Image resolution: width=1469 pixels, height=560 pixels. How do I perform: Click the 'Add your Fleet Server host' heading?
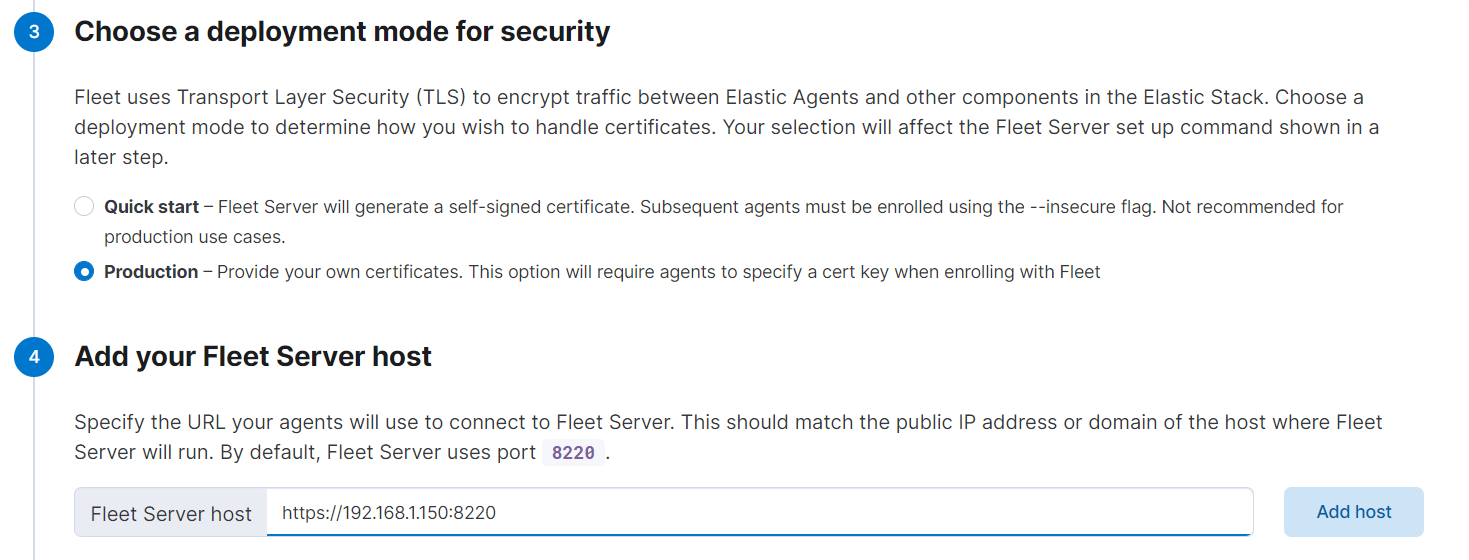253,357
